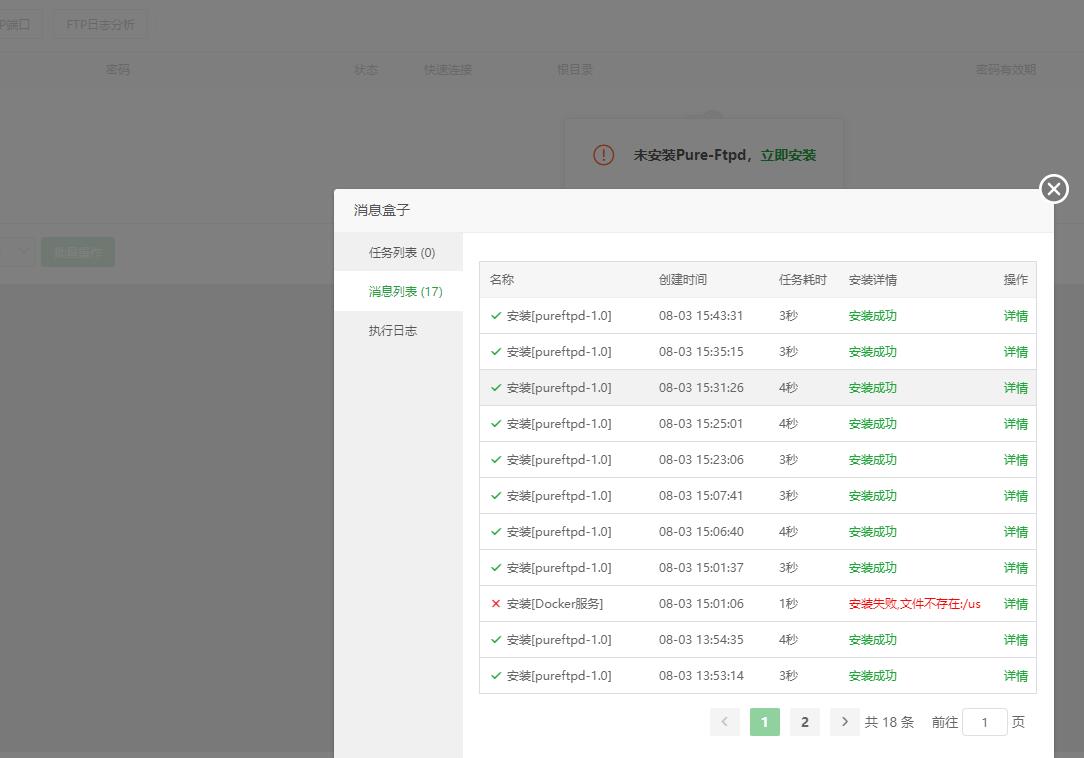
Task: Jump to page 2 in the pagination
Action: point(805,722)
